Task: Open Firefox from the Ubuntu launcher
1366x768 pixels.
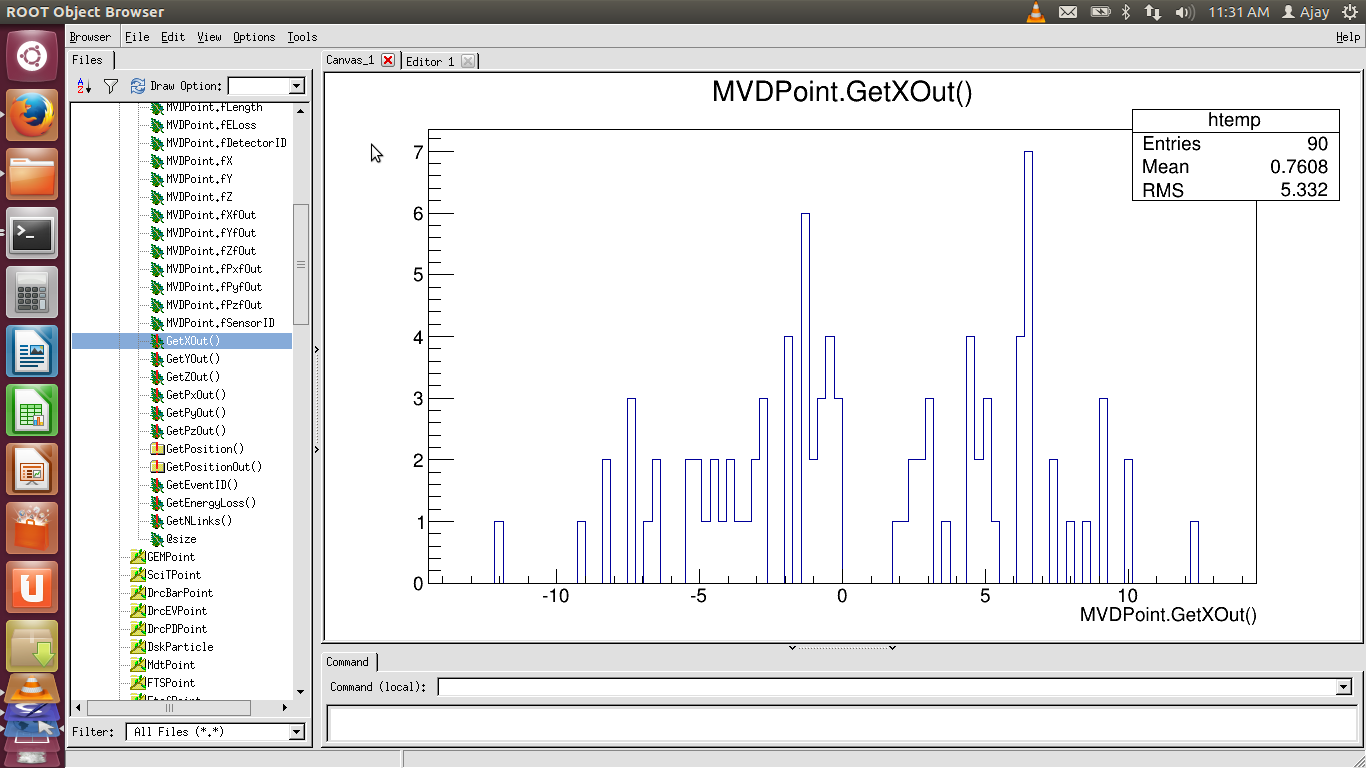Action: [x=32, y=116]
